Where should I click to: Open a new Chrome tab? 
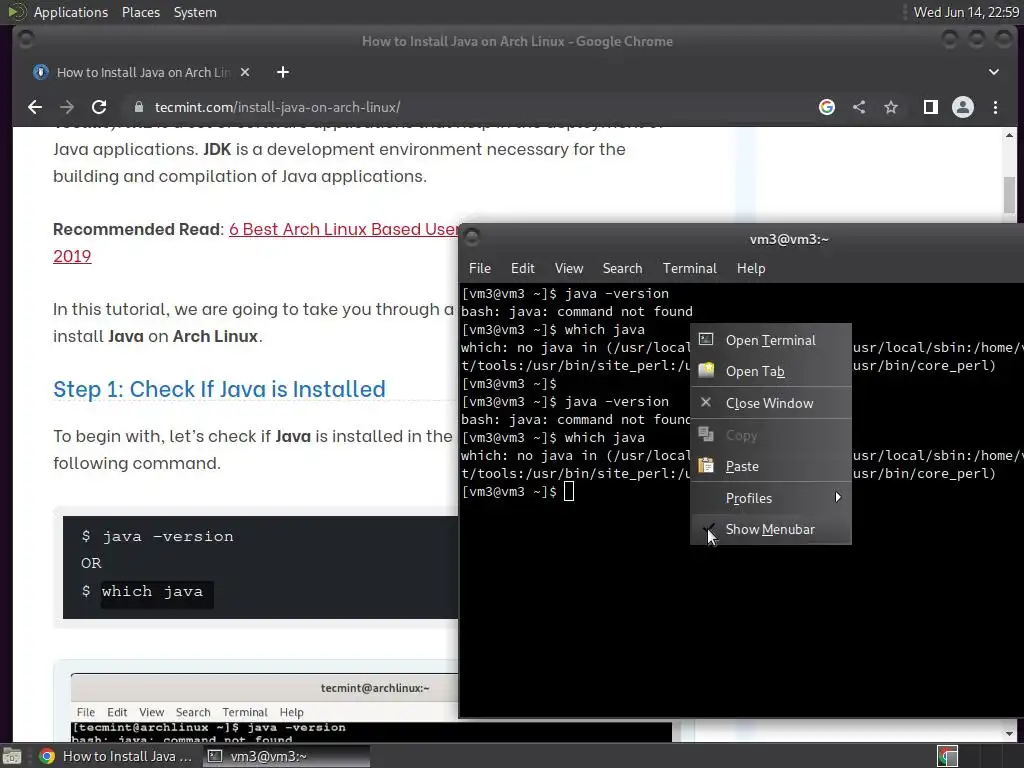[x=283, y=72]
